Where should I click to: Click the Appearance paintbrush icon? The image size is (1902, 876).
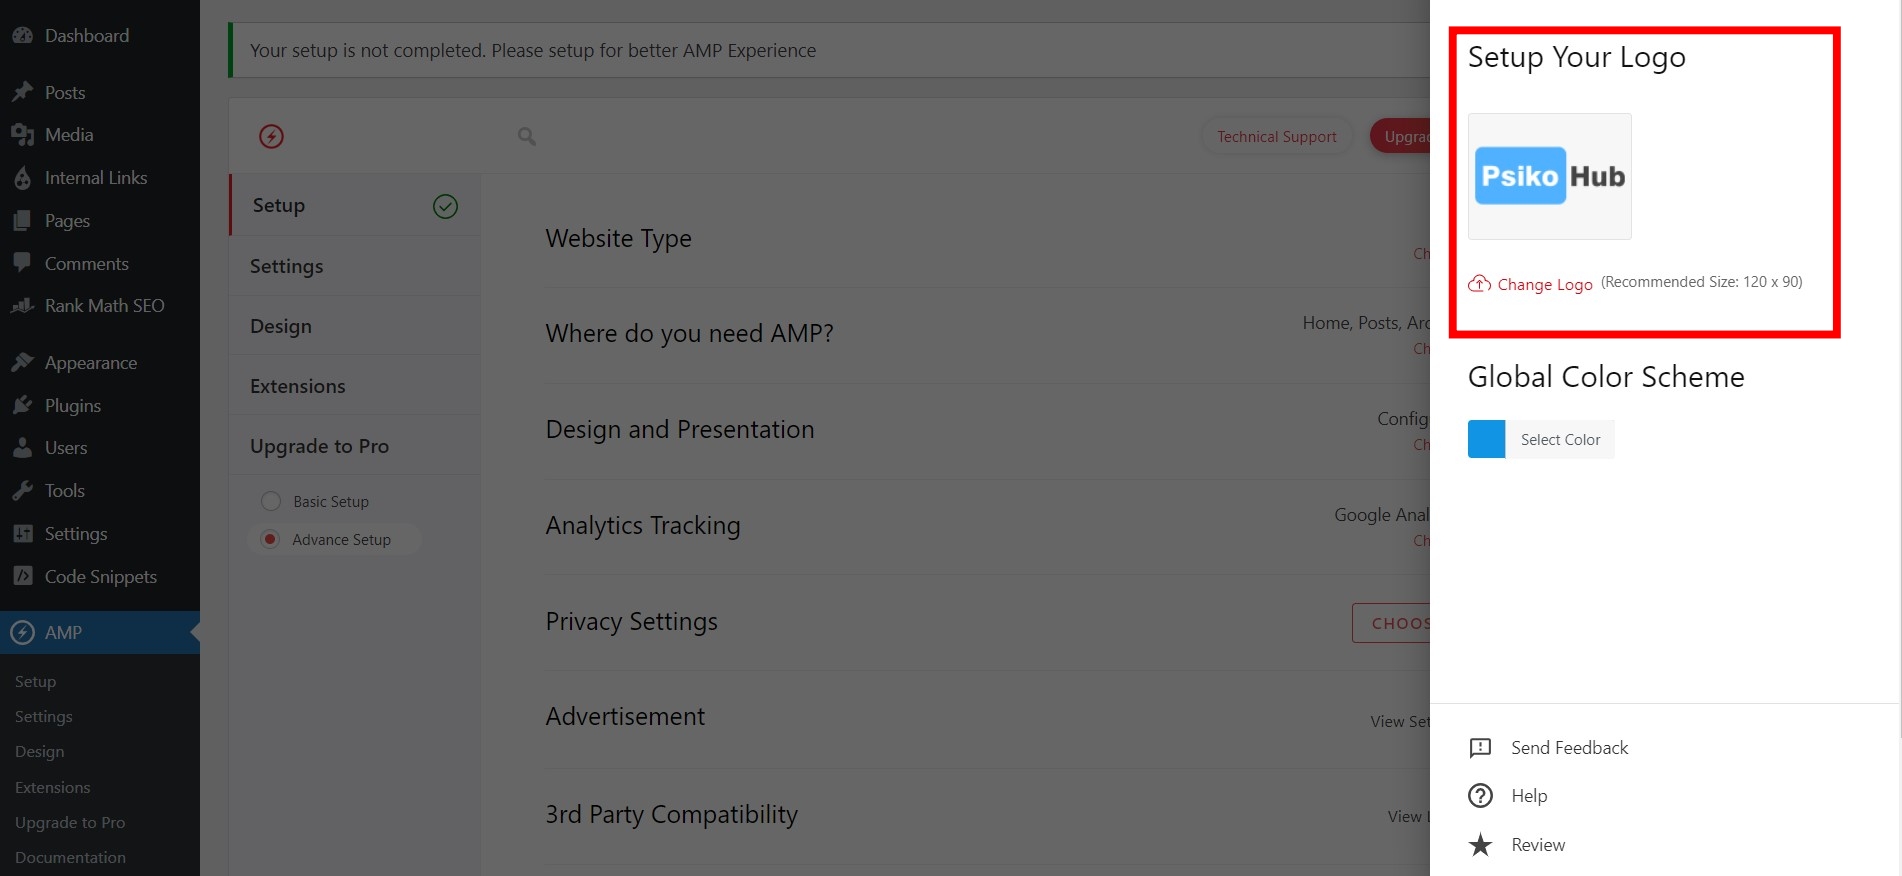click(x=22, y=363)
